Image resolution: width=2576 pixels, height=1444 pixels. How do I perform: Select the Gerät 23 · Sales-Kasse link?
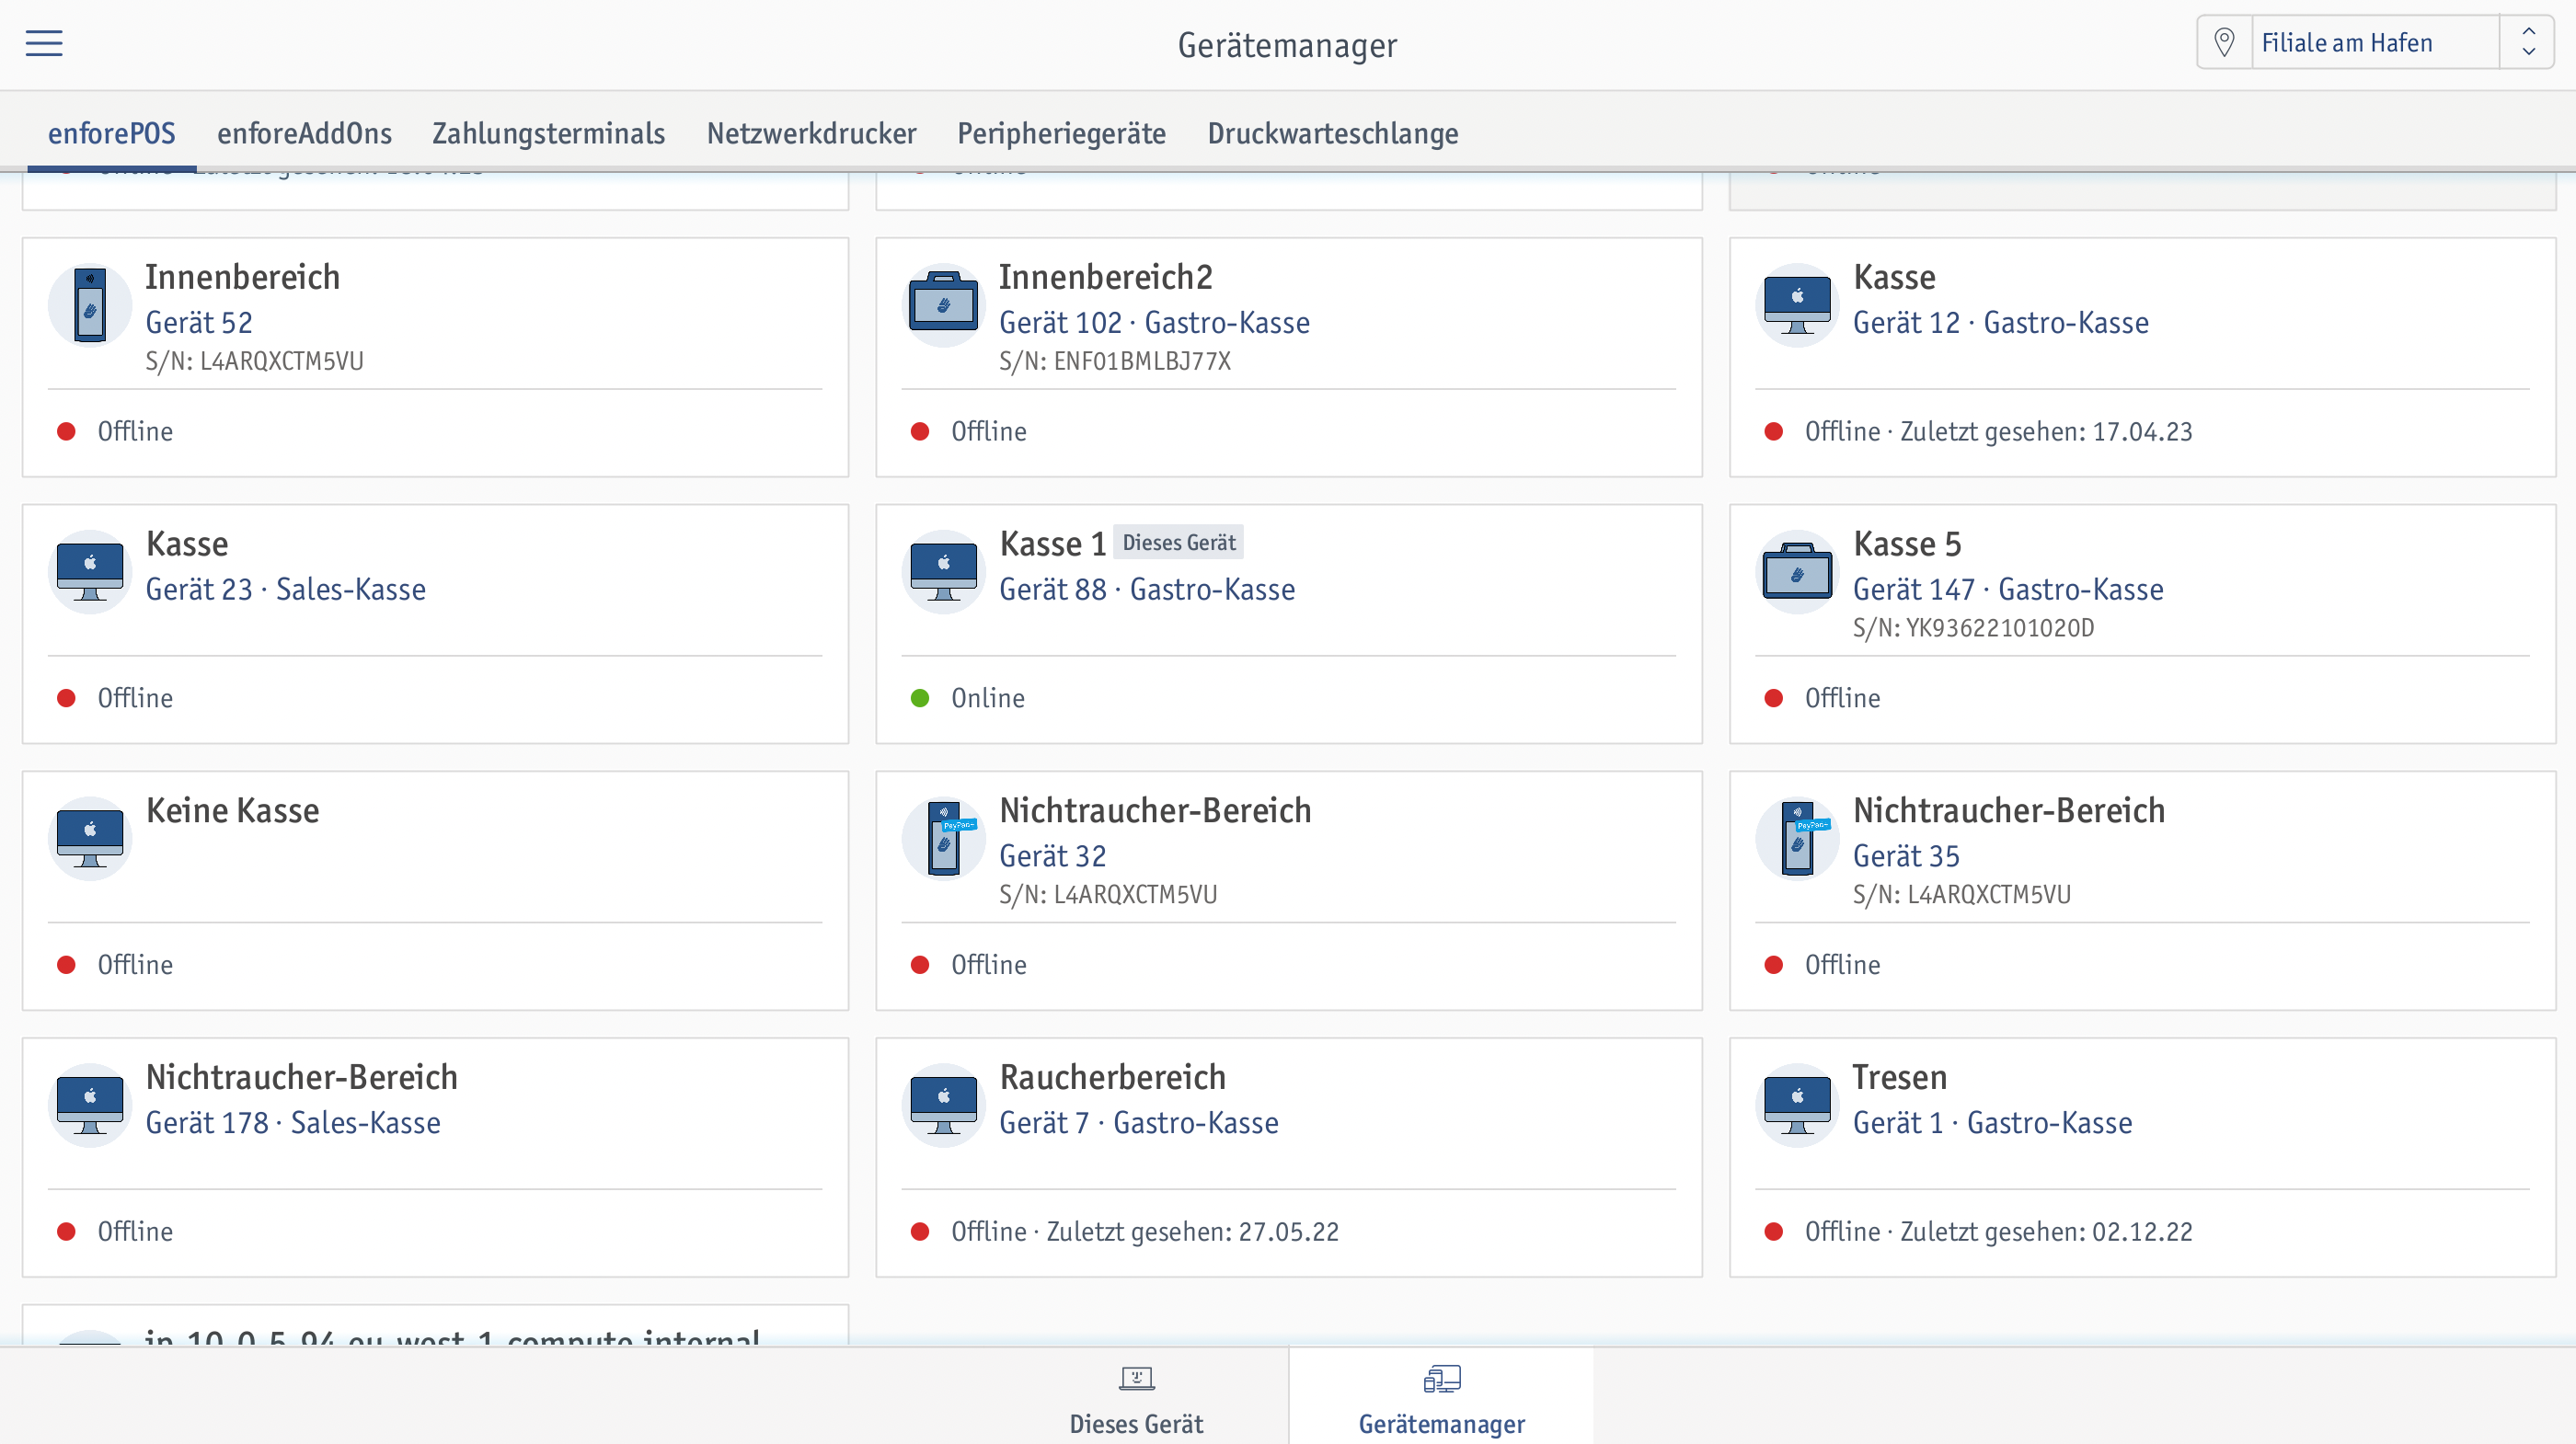[x=286, y=590]
